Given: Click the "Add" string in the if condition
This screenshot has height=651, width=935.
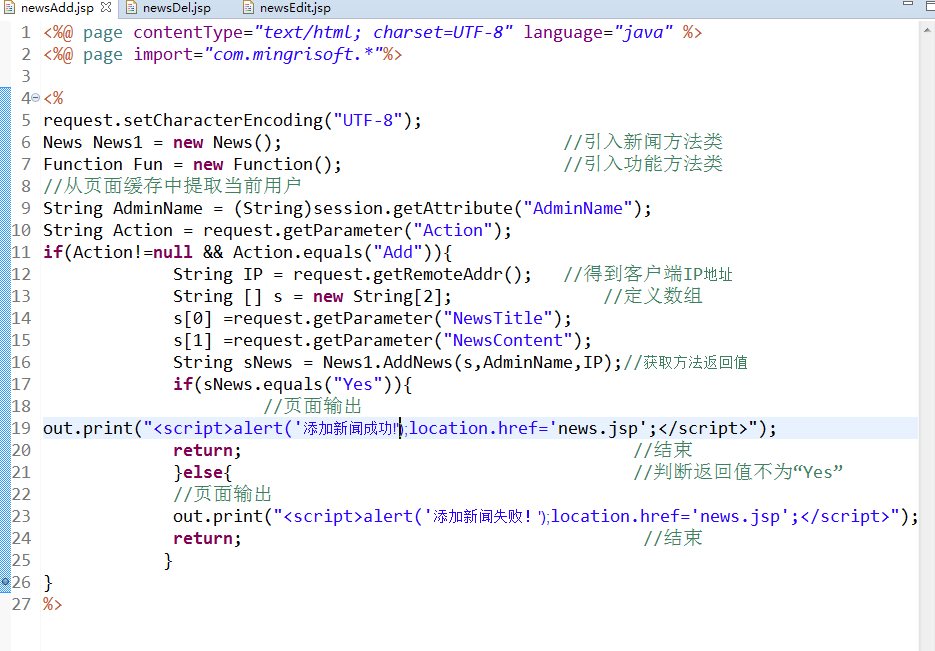Looking at the screenshot, I should coord(398,252).
